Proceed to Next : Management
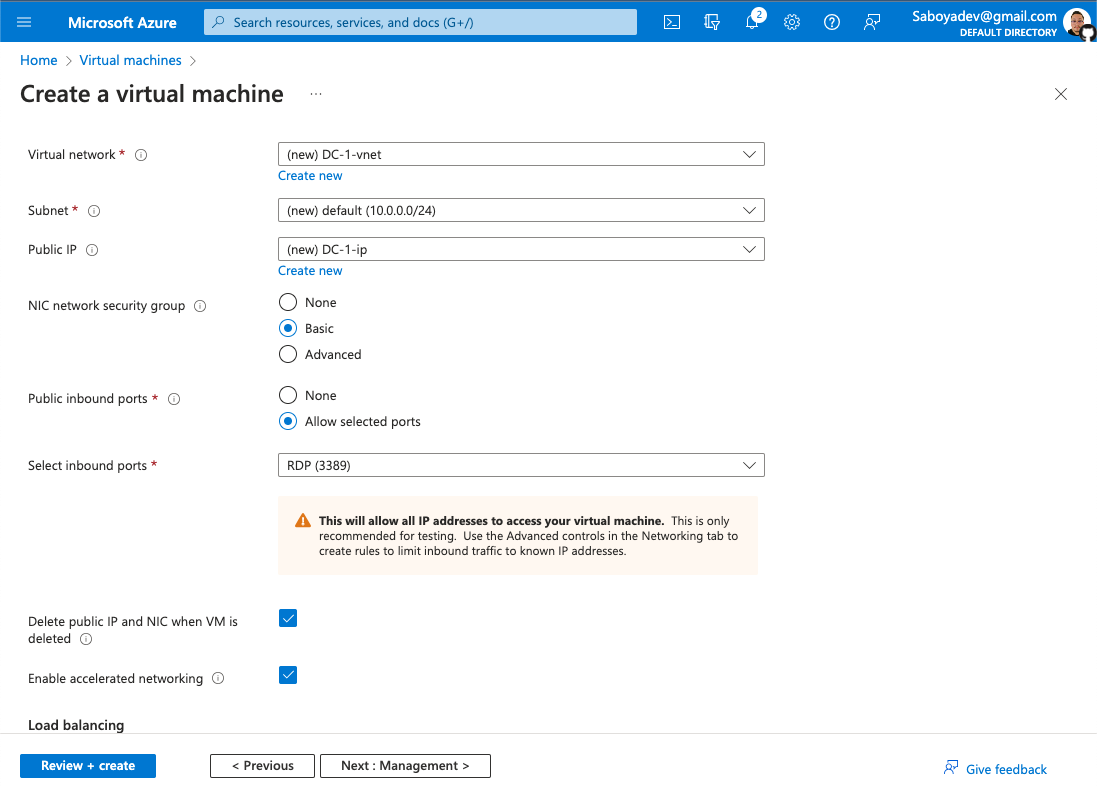 click(405, 766)
